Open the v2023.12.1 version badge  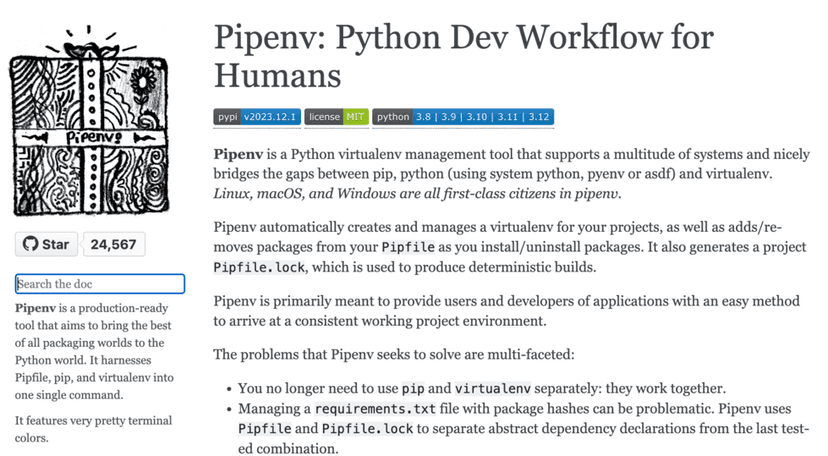pyautogui.click(x=271, y=117)
